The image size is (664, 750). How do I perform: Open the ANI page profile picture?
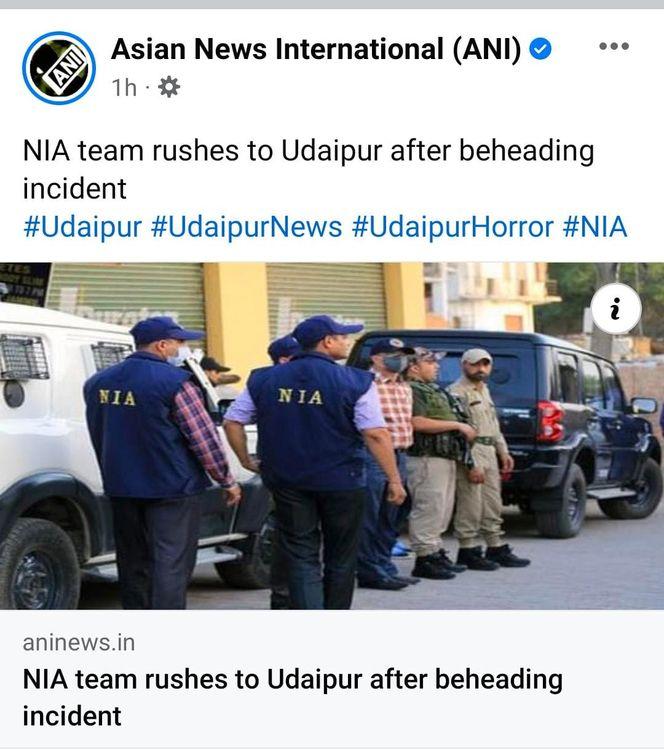pyautogui.click(x=58, y=68)
